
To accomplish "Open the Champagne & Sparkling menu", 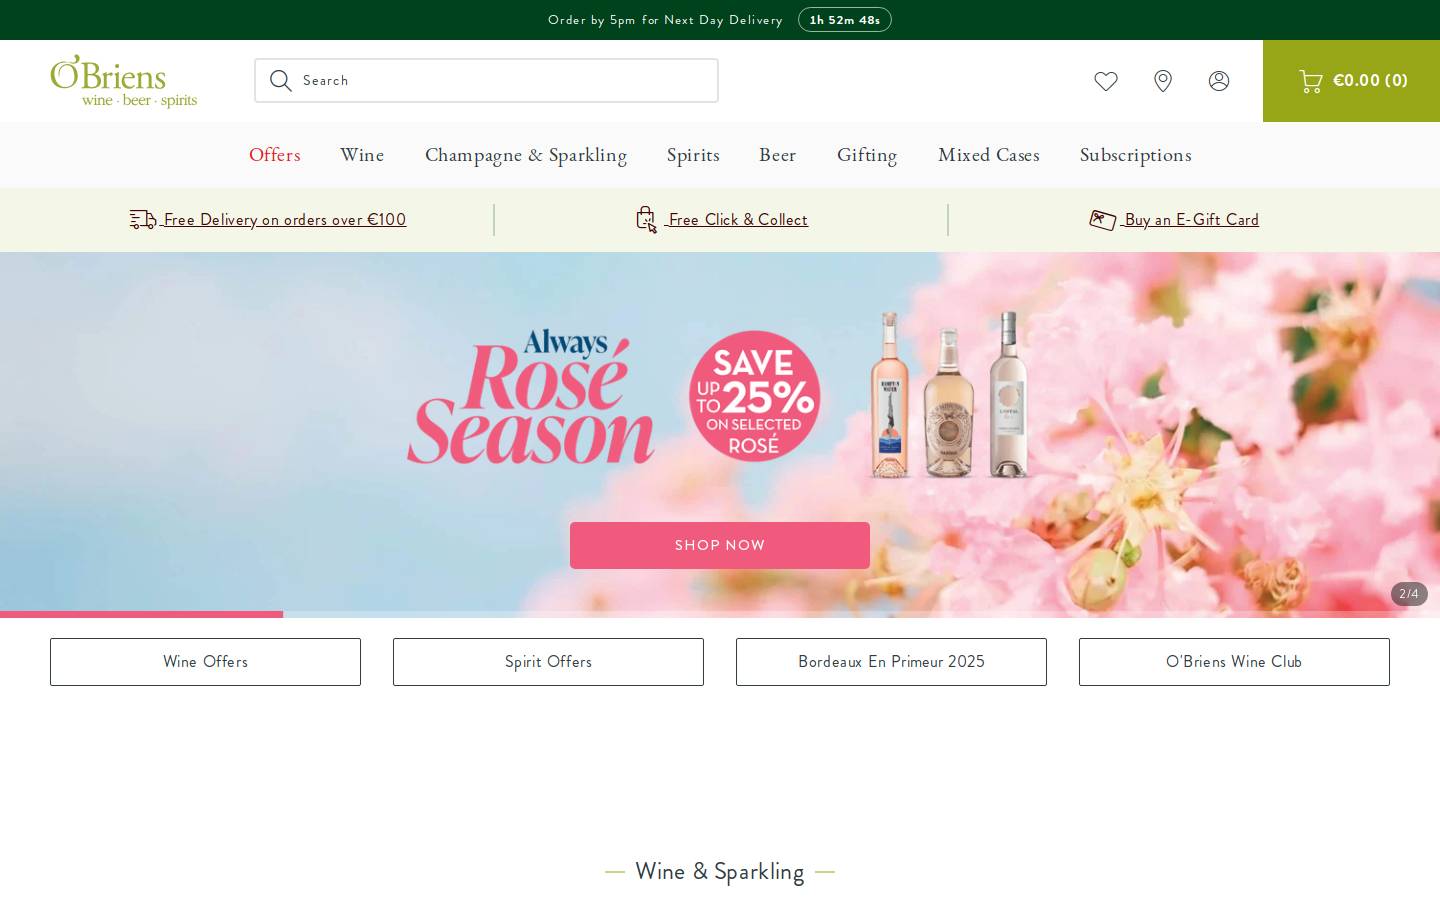I will coord(526,155).
